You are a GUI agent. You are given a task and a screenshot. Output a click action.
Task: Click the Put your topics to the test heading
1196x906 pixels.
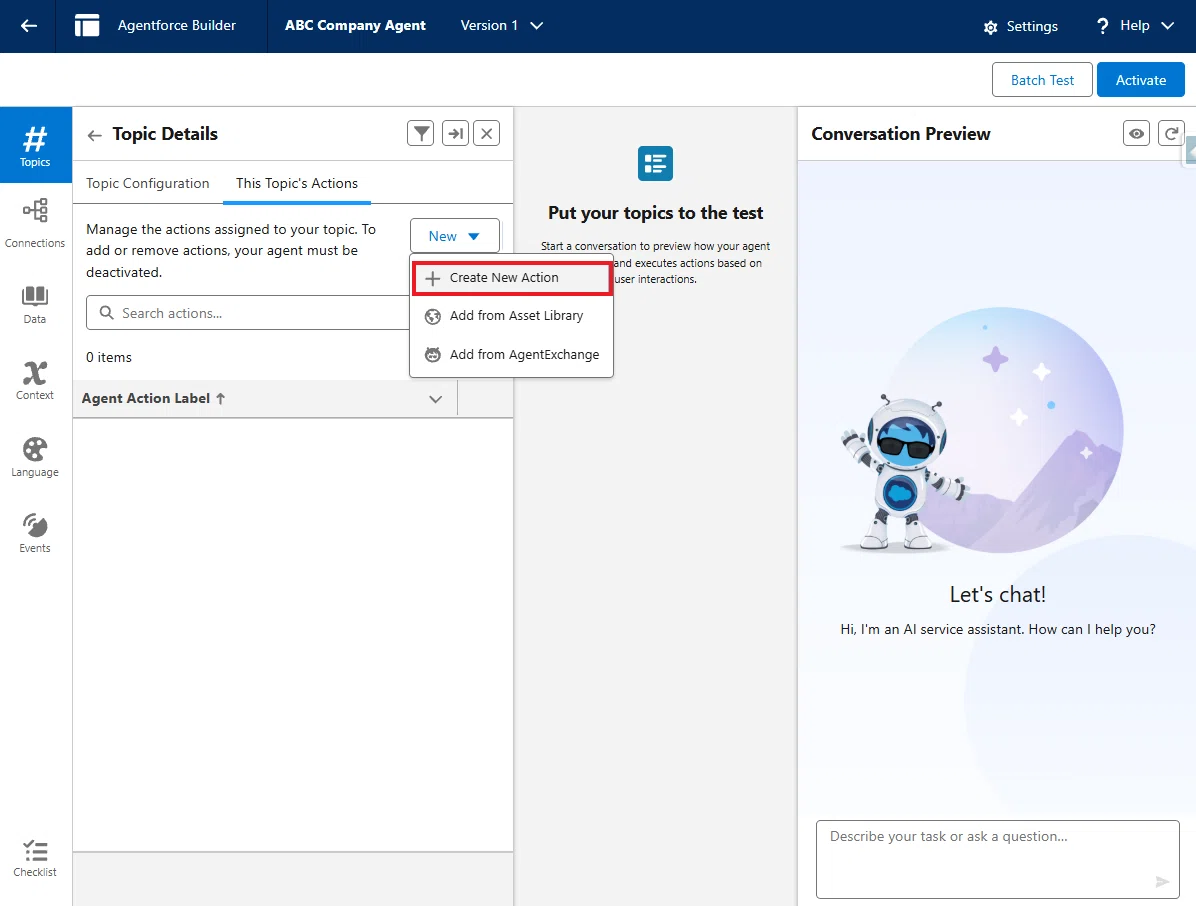point(655,213)
